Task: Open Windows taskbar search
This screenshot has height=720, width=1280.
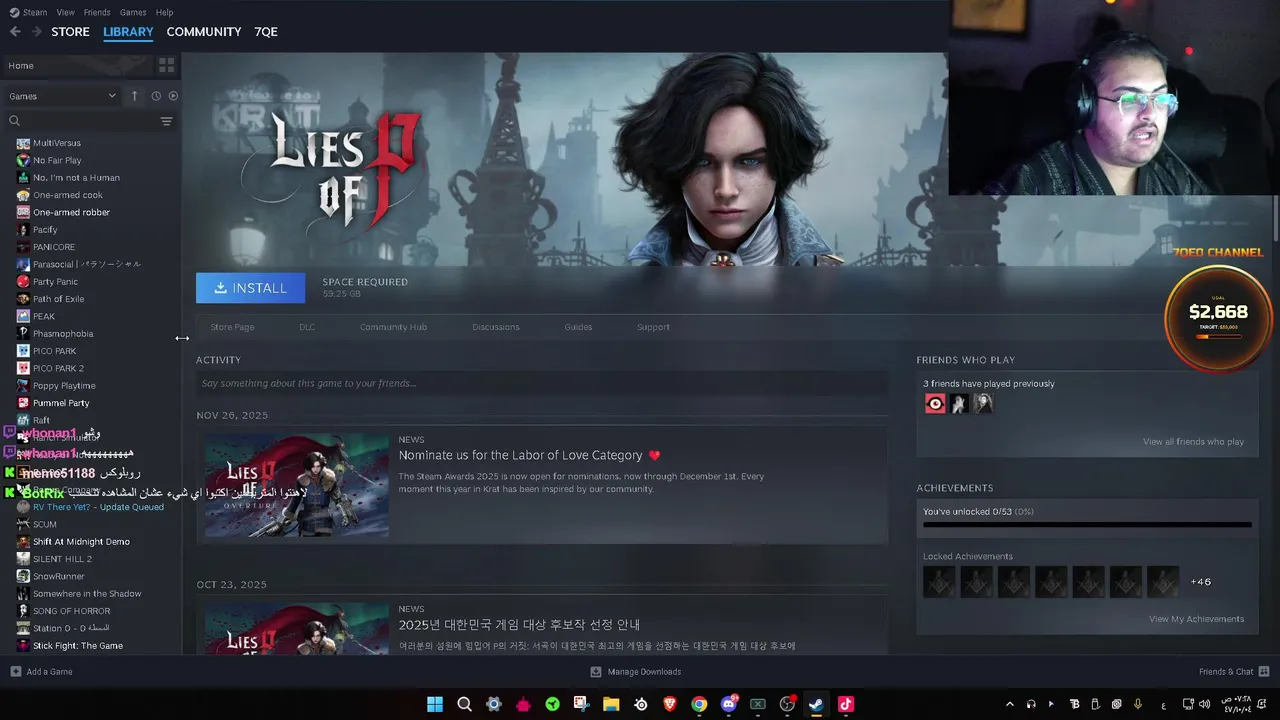Action: pos(464,704)
